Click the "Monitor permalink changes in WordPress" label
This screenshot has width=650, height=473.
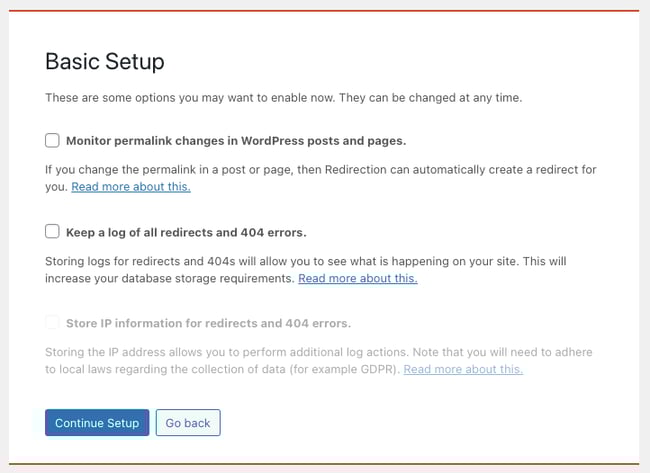click(x=236, y=141)
